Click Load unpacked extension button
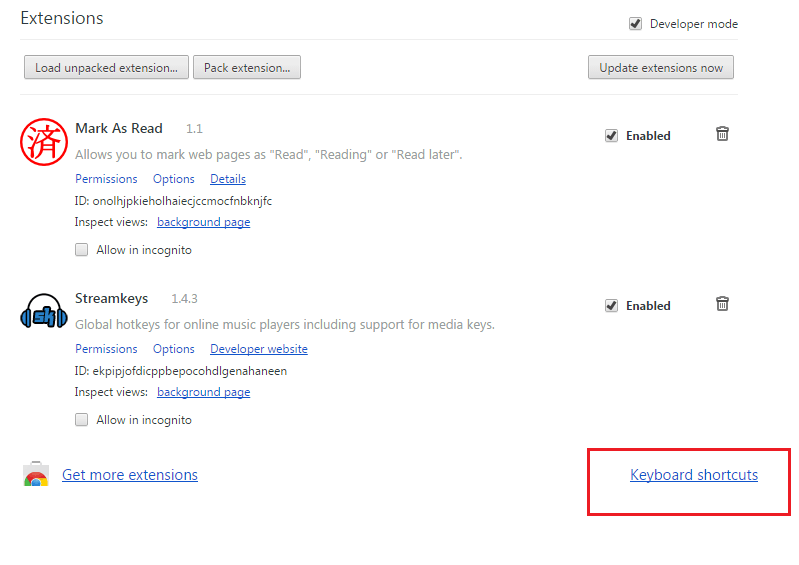 coord(106,67)
